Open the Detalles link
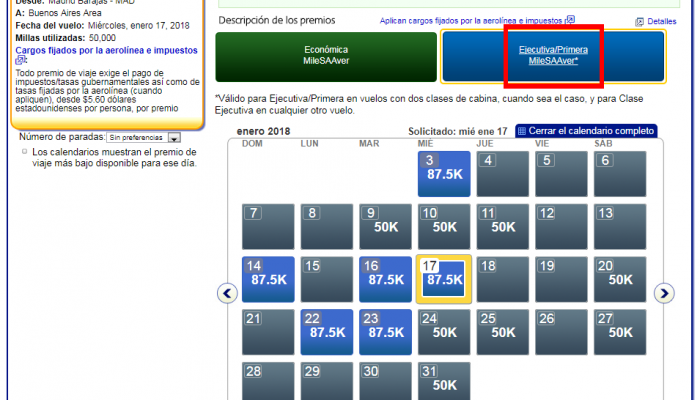The width and height of the screenshot is (700, 400). (x=662, y=21)
